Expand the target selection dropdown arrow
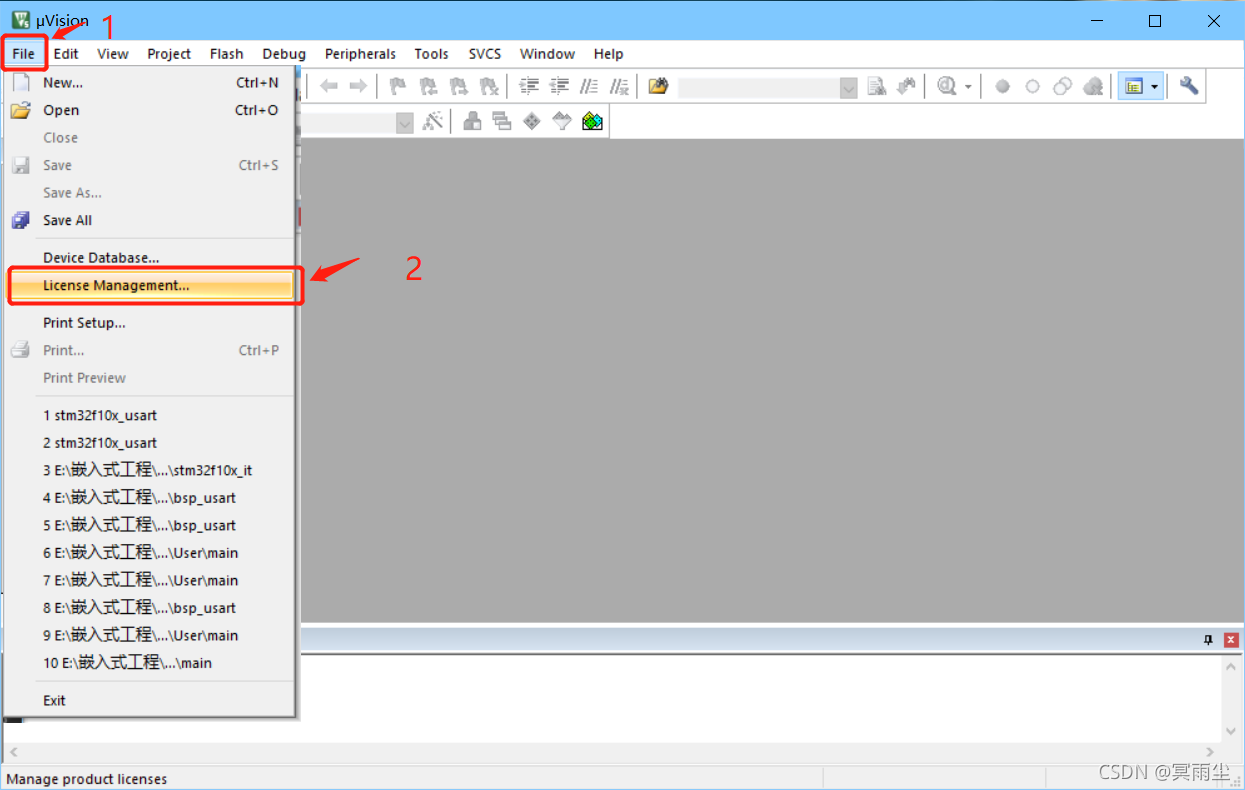Viewport: 1245px width, 790px height. tap(405, 122)
